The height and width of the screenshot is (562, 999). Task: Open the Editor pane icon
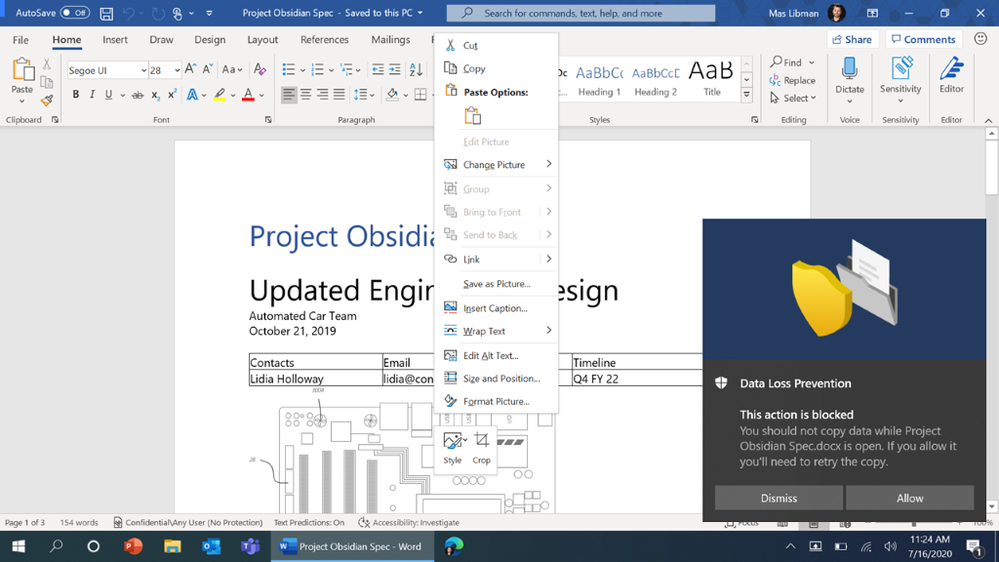point(952,69)
